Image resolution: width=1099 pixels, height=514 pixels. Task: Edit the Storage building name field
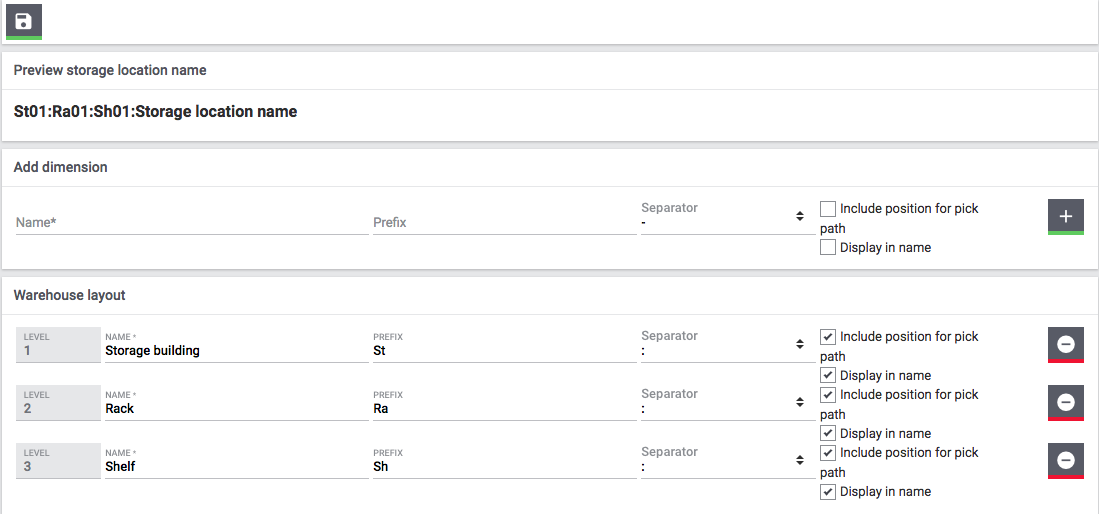coord(235,351)
